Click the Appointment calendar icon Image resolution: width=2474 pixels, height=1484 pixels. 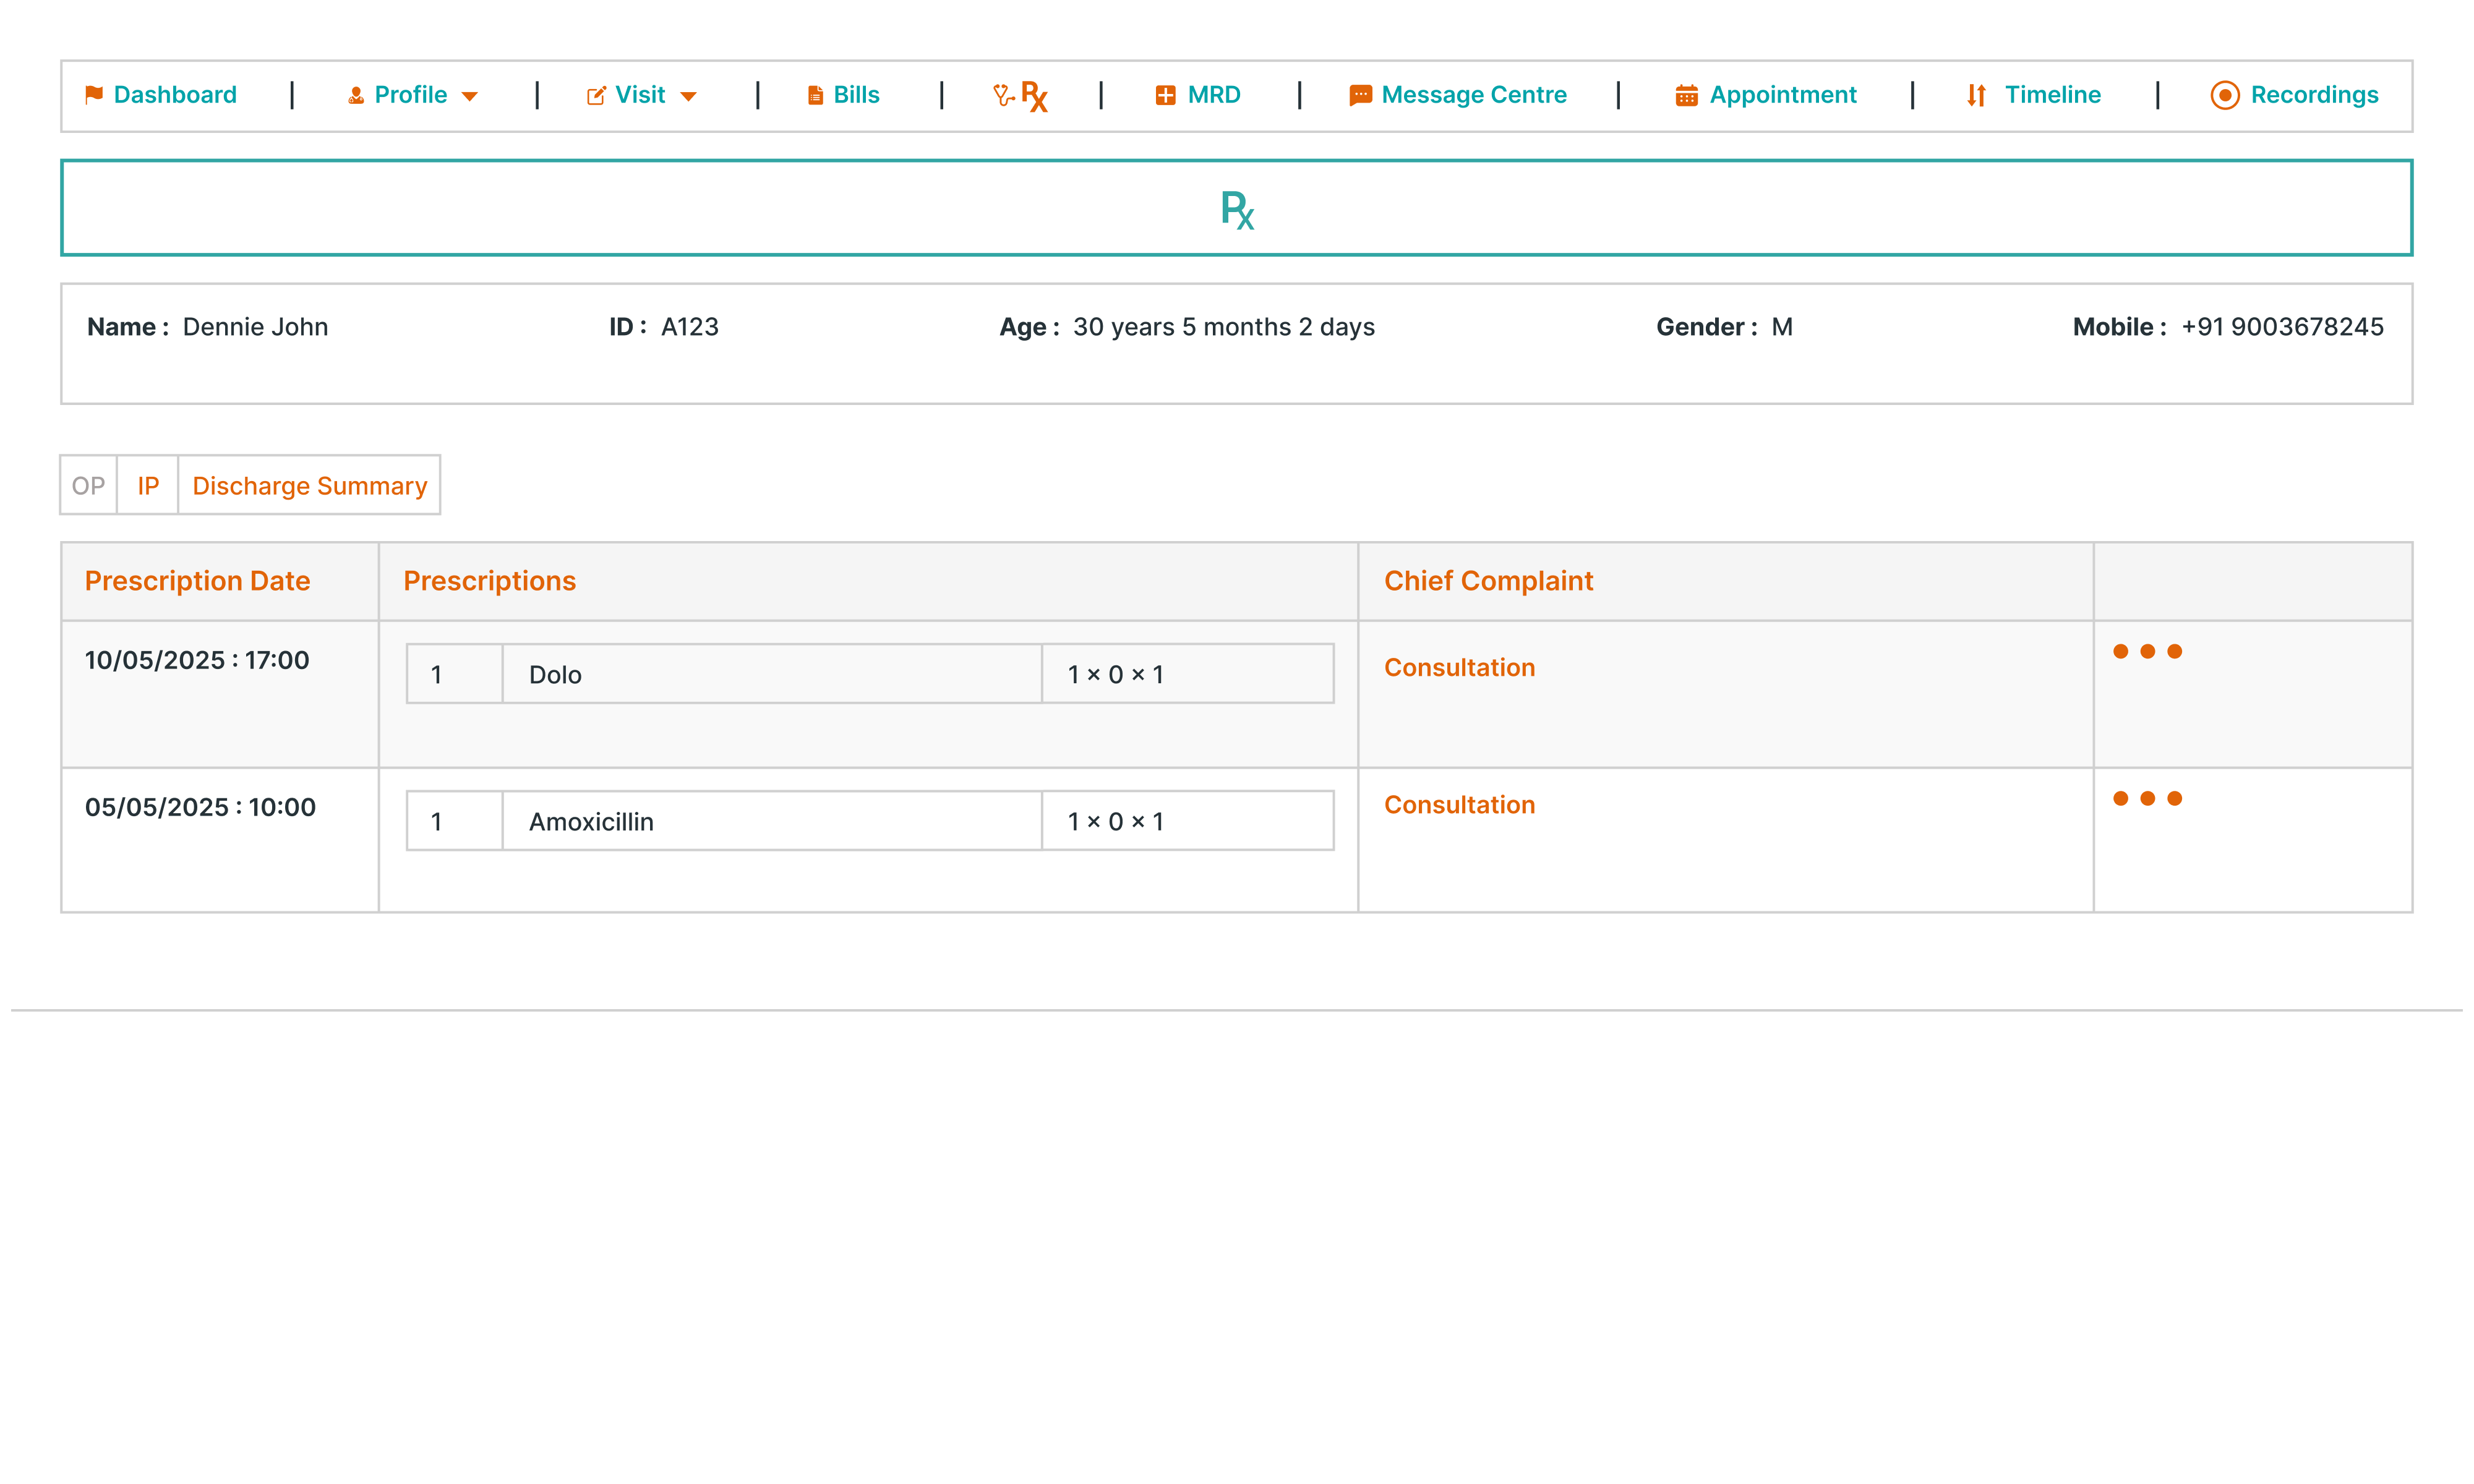(x=1686, y=96)
